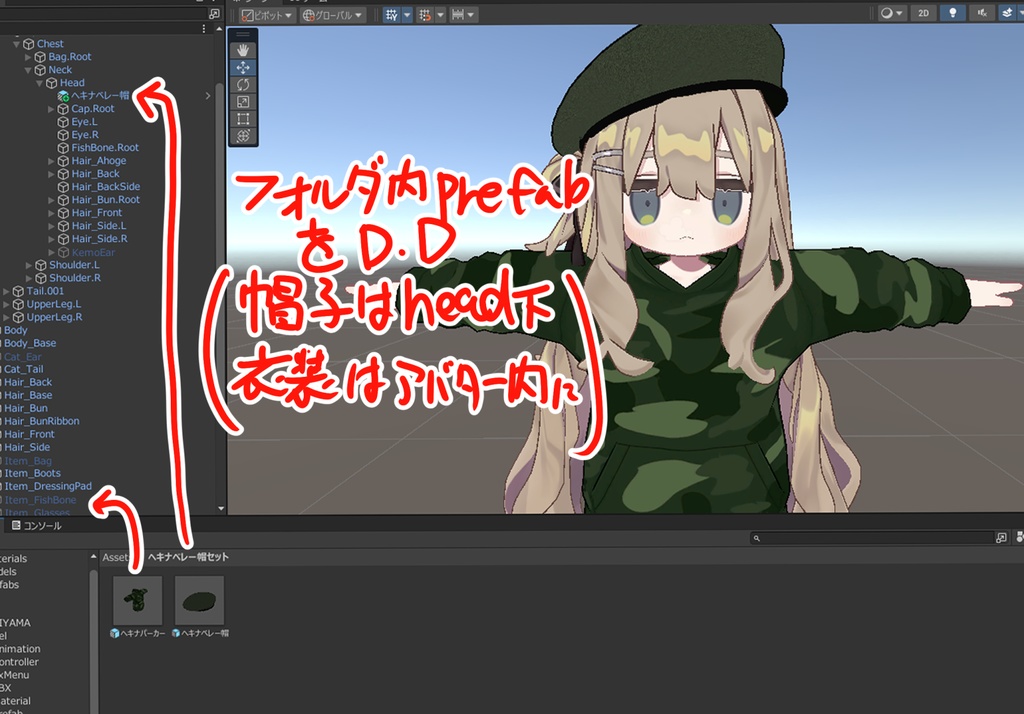Click the hierarchy search field

tap(103, 14)
